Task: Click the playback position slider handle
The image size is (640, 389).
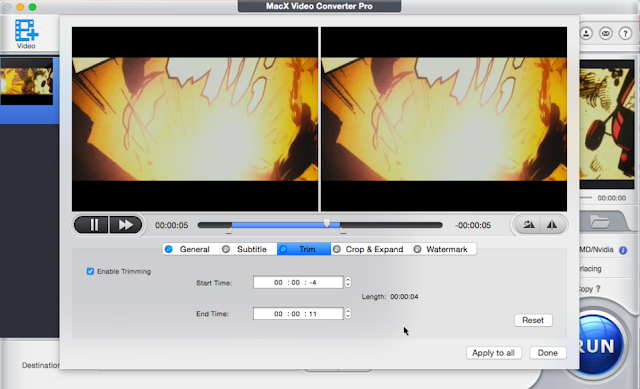Action: point(327,223)
